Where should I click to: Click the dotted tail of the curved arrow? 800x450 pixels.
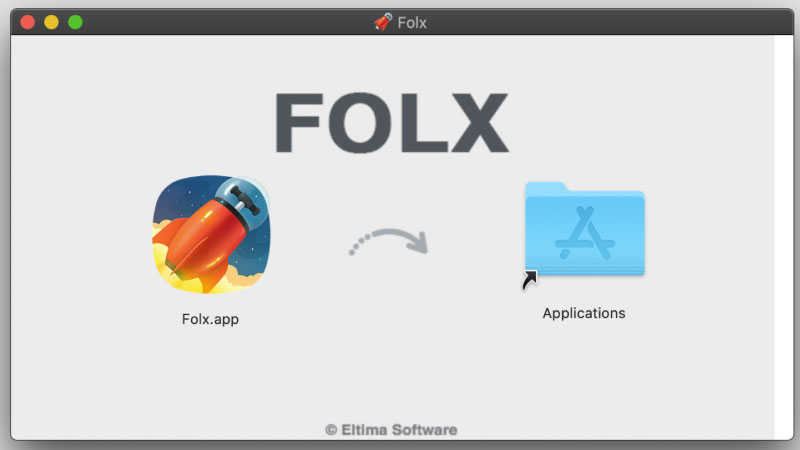click(361, 244)
